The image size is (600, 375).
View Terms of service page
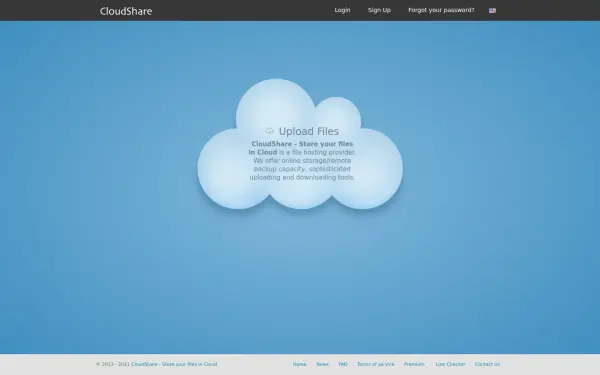click(375, 364)
